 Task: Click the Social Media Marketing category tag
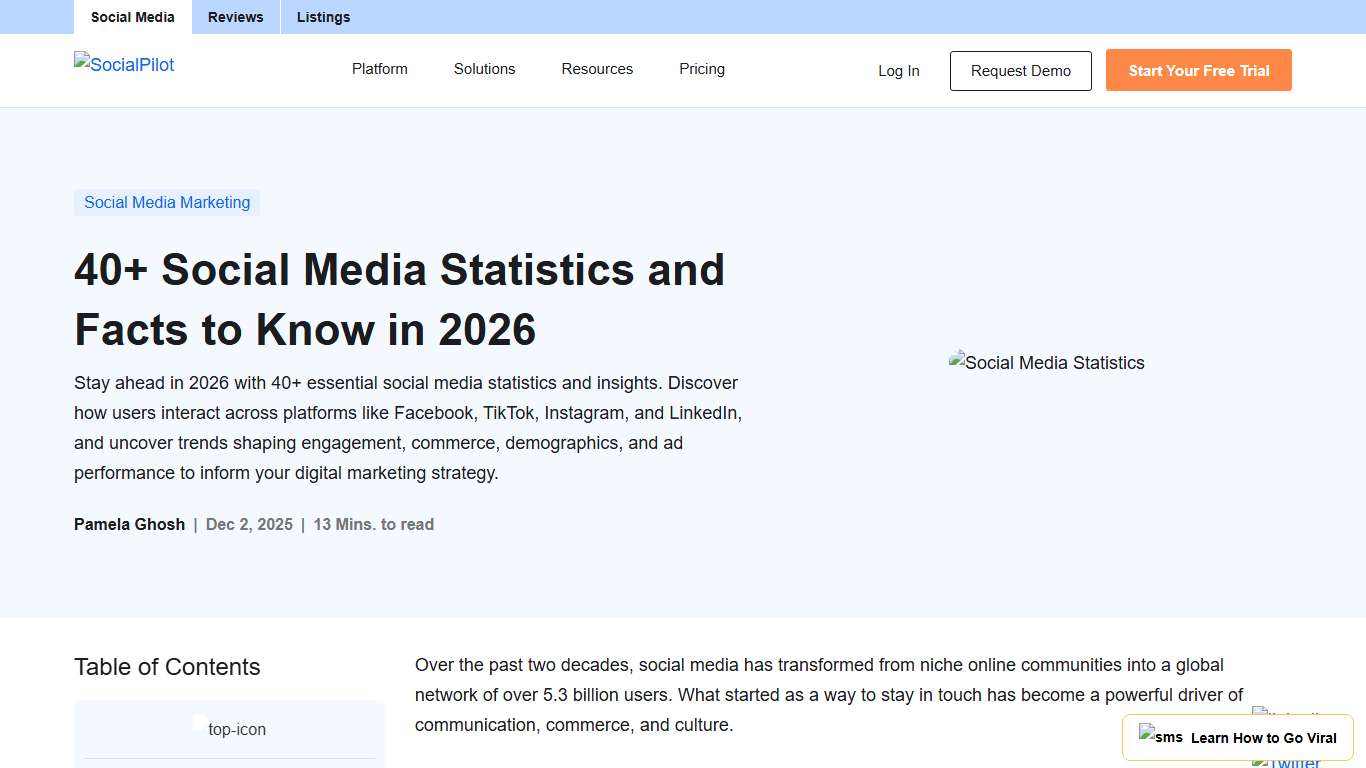pos(167,202)
